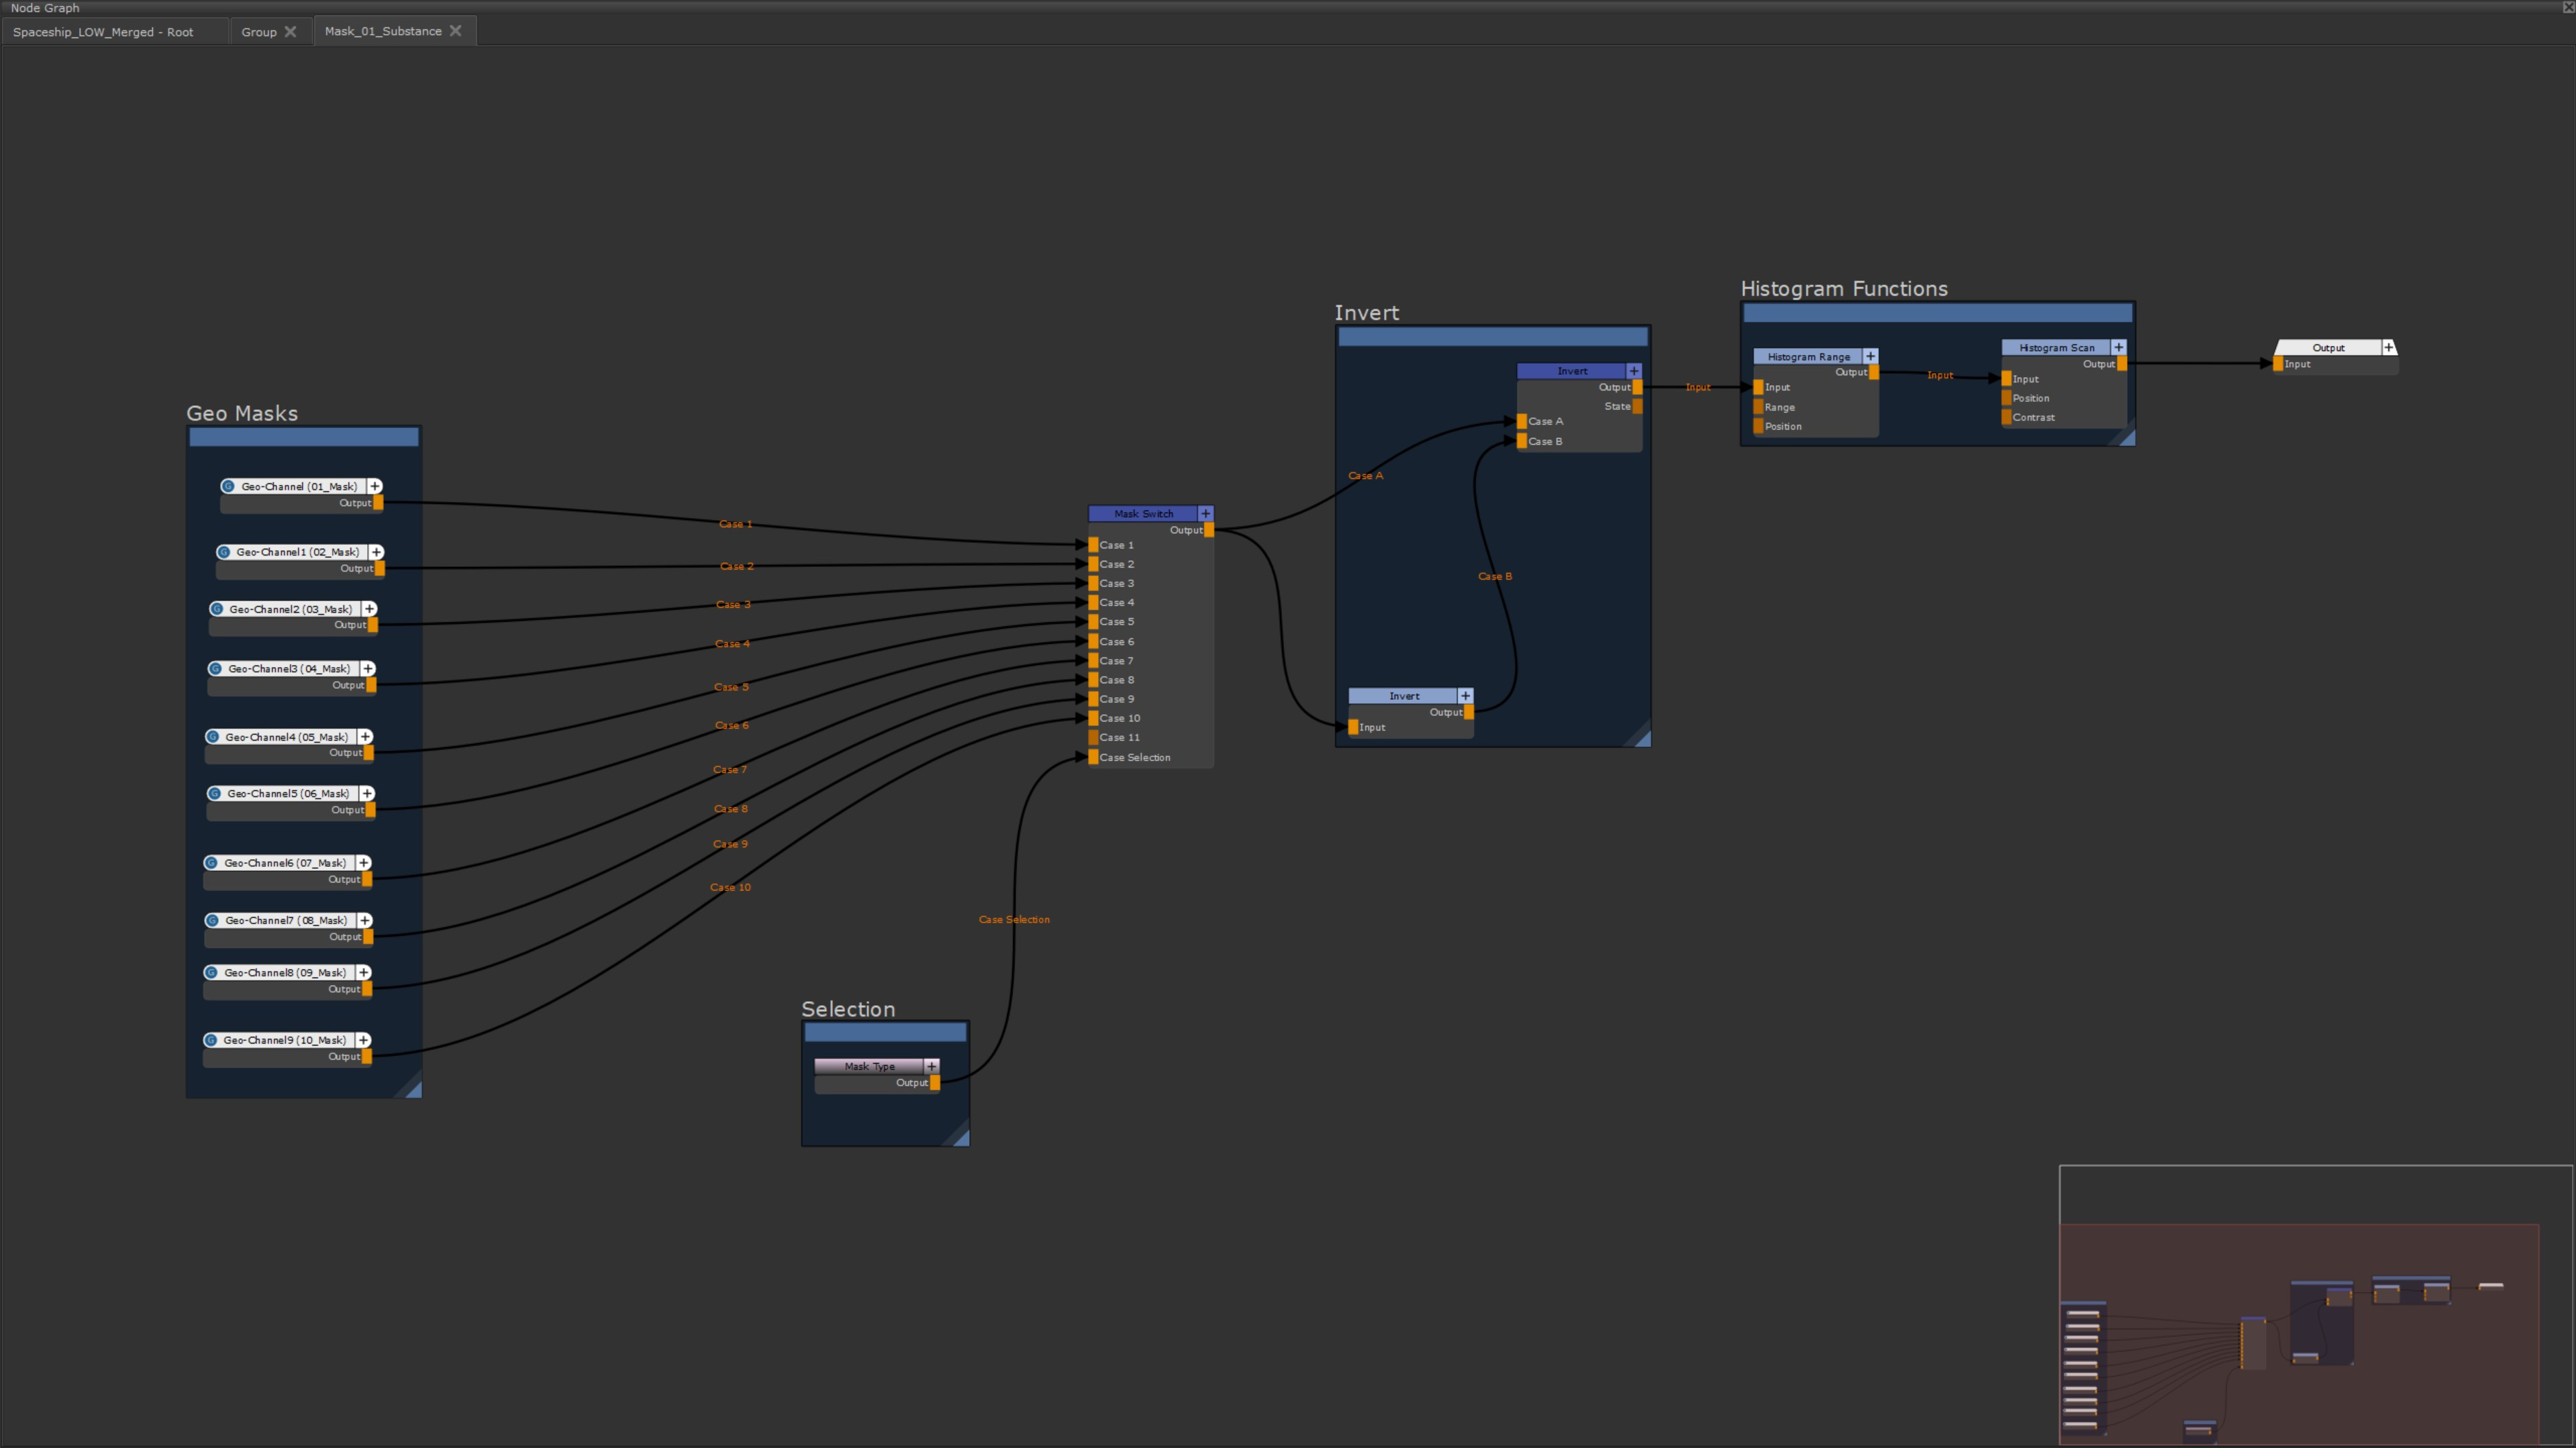2576x1448 pixels.
Task: Click the State port on upper Invert node
Action: 1637,406
